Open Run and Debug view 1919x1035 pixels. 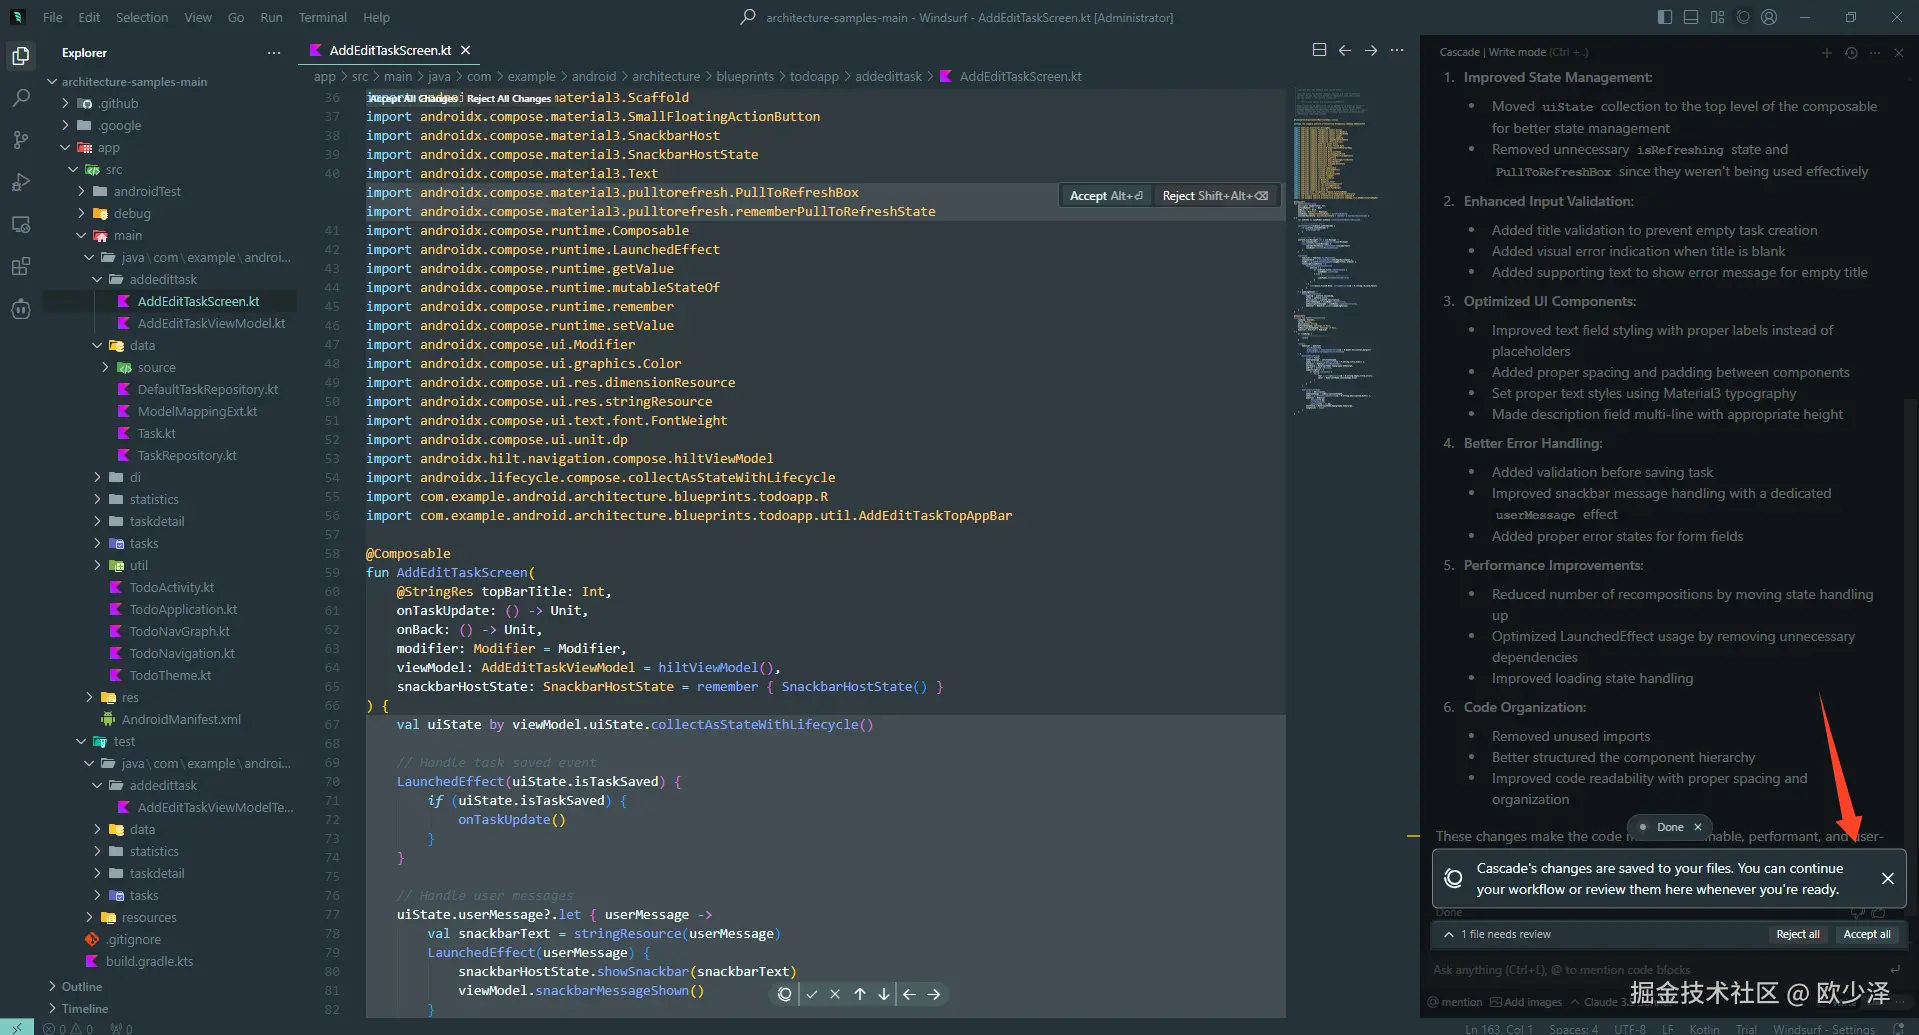[20, 182]
